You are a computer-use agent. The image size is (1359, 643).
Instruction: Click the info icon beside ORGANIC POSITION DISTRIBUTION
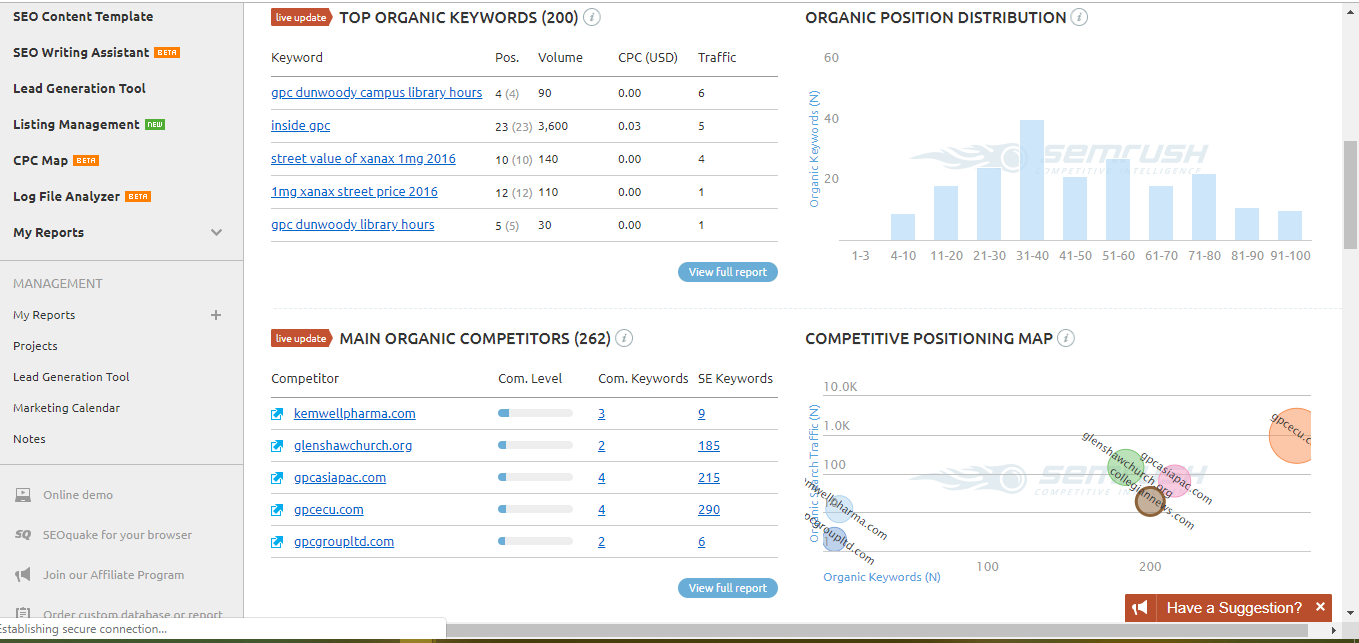tap(1079, 17)
